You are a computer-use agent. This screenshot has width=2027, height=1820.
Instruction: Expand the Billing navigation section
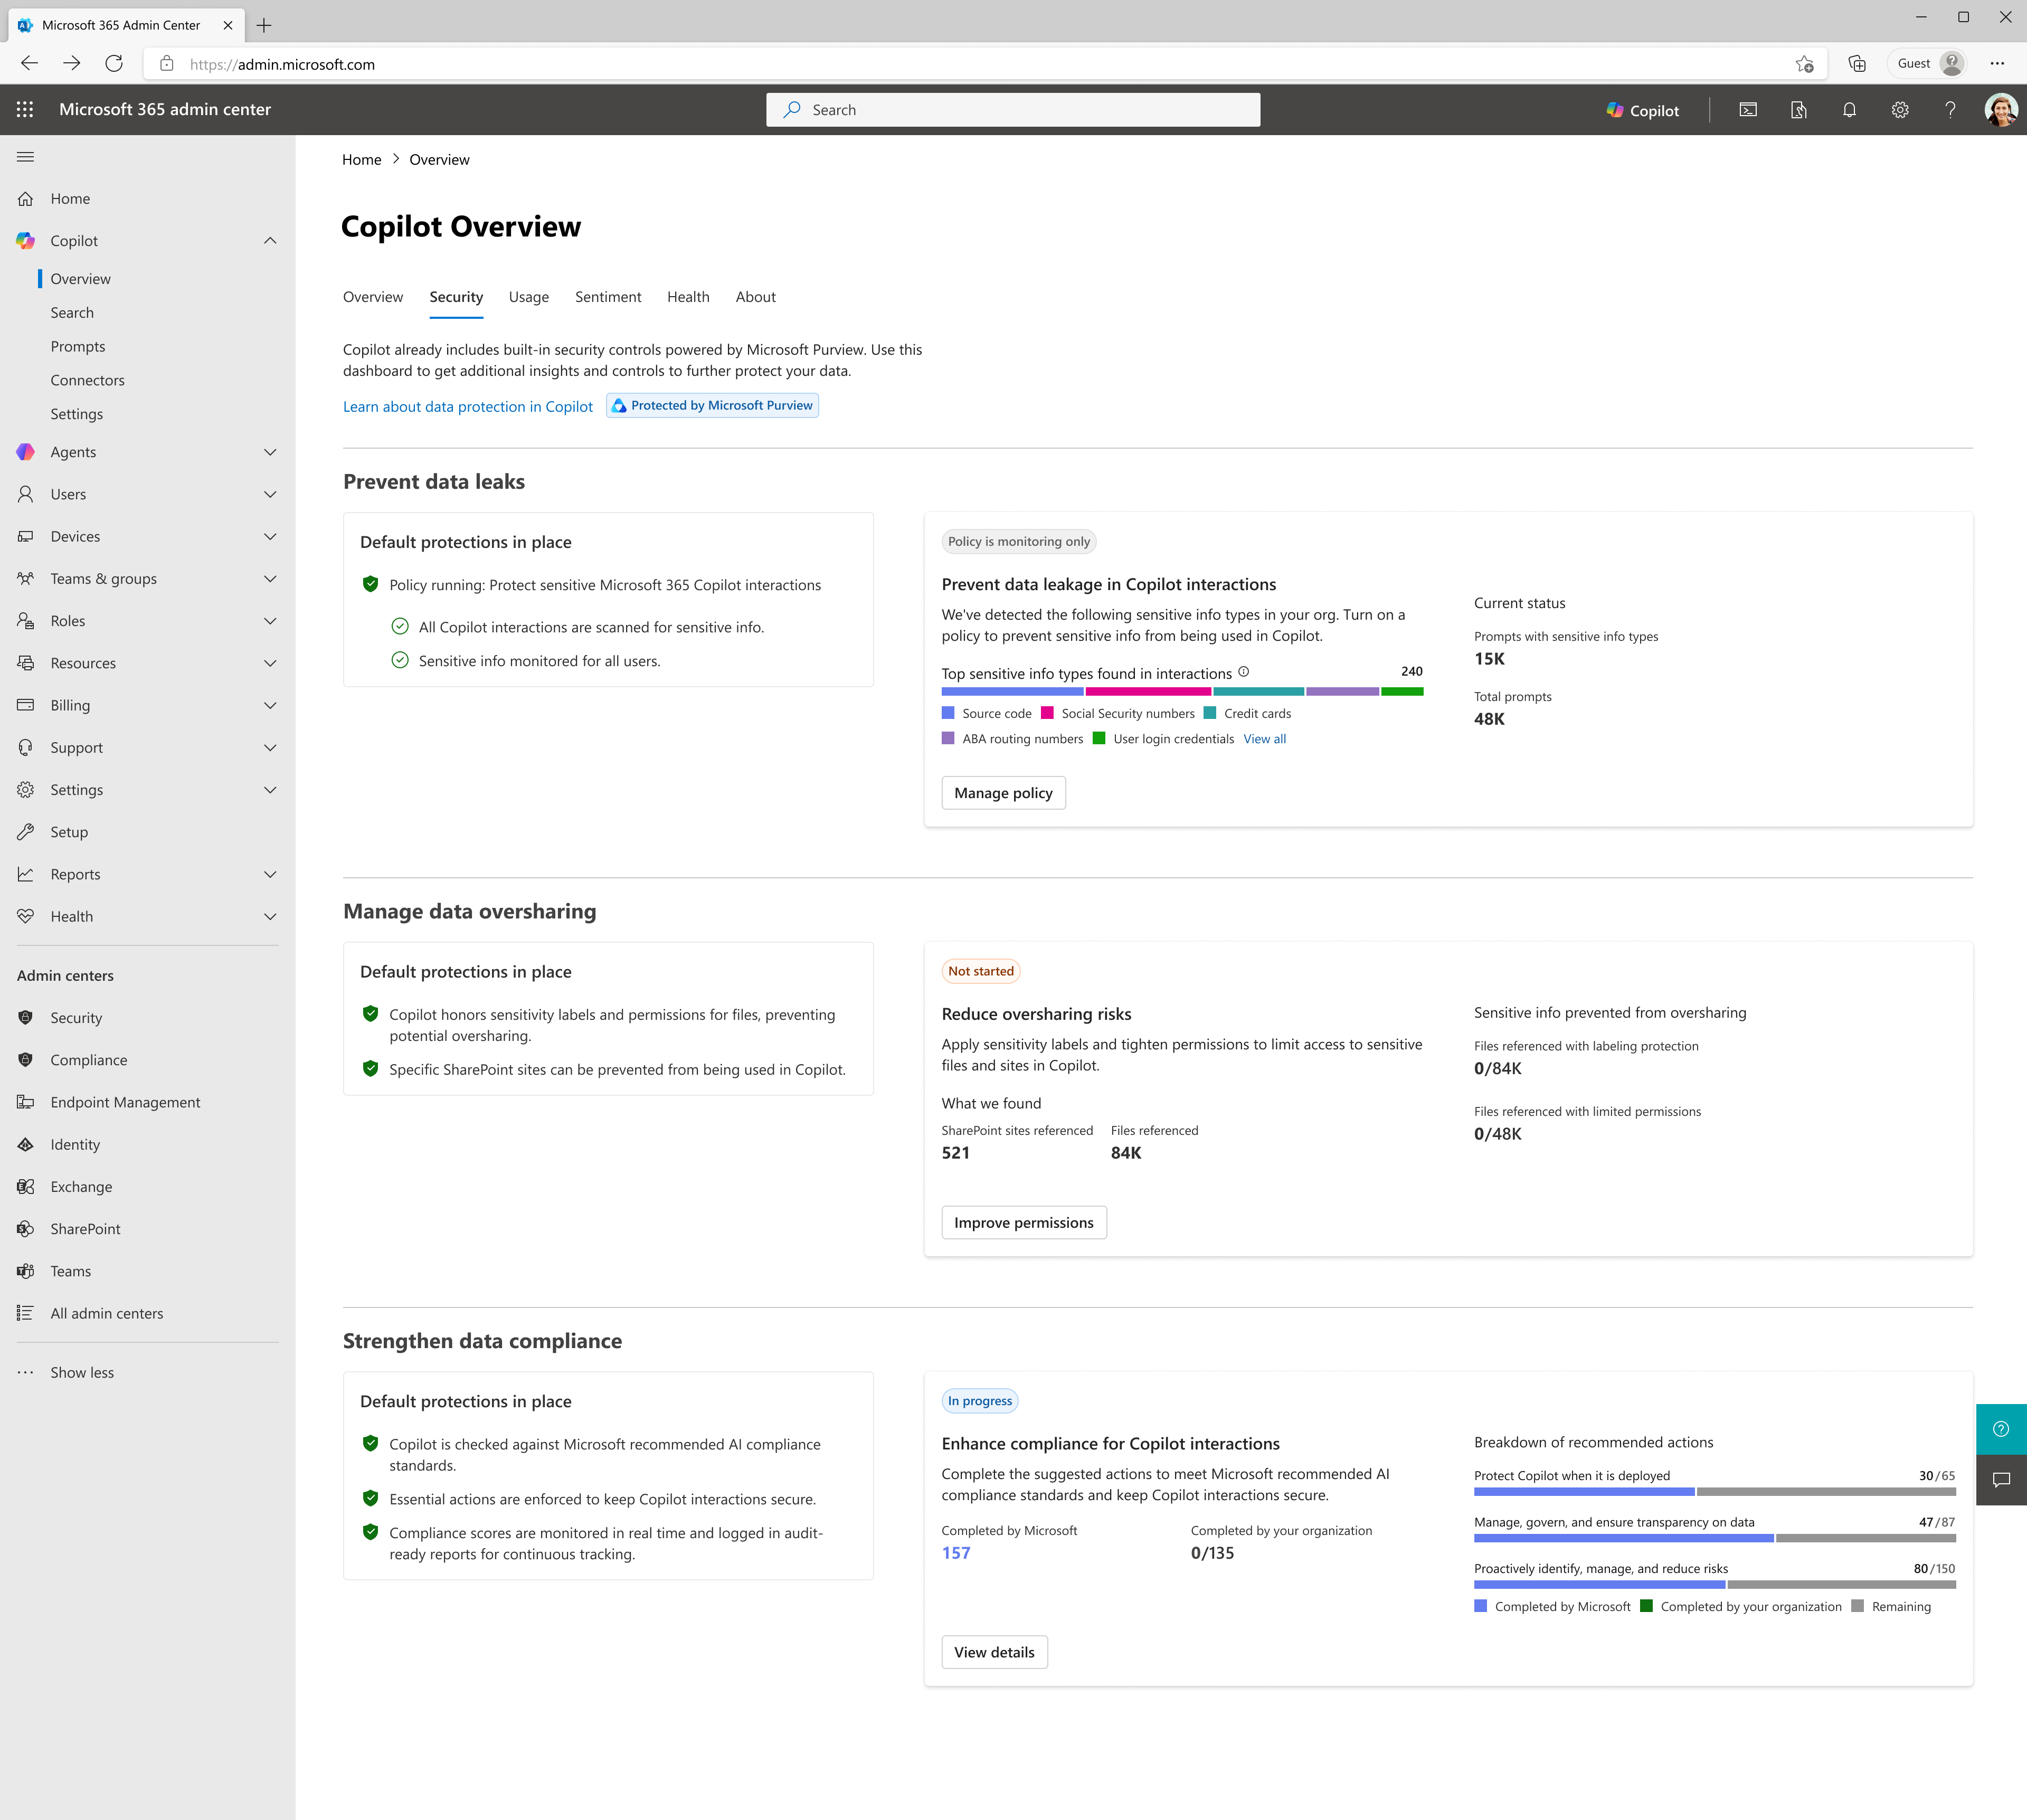click(x=270, y=705)
